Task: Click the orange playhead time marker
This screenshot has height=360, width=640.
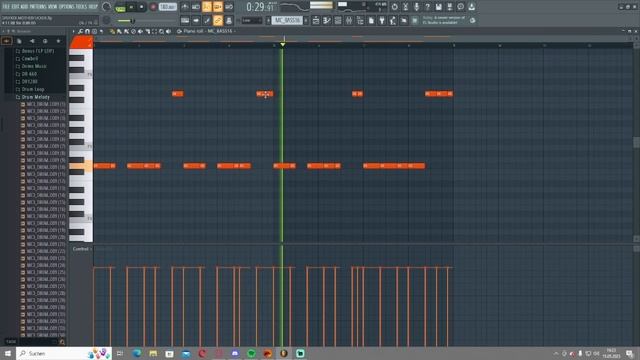Action: pos(282,44)
